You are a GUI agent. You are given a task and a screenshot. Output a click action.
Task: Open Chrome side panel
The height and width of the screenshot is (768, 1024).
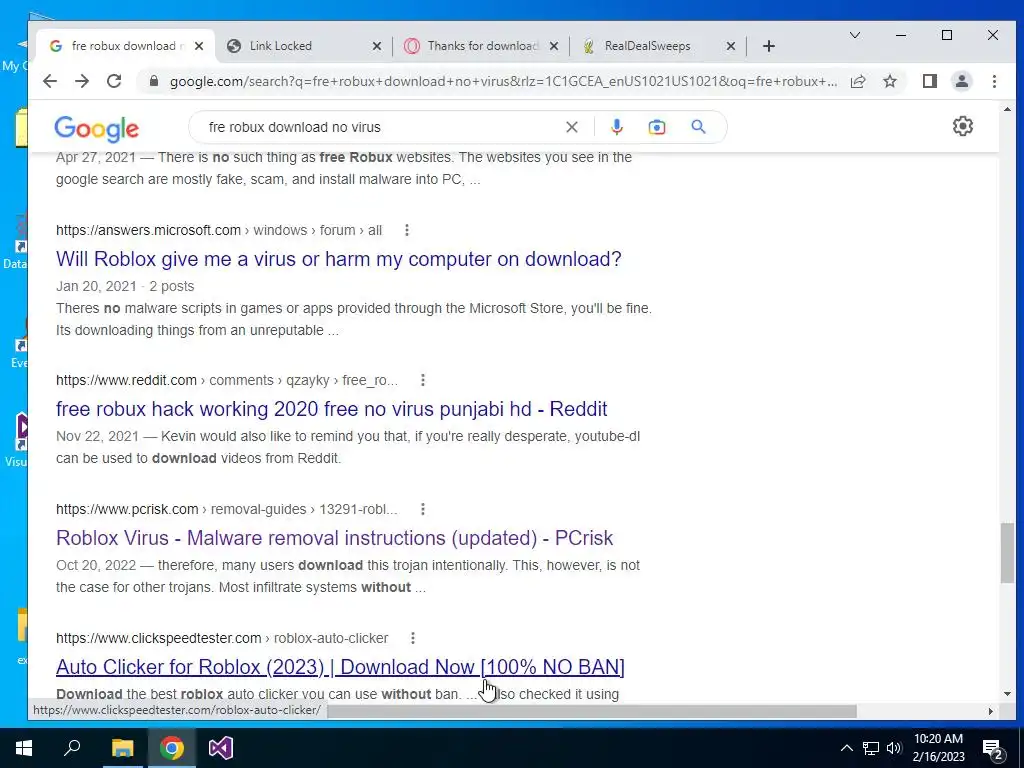930,81
